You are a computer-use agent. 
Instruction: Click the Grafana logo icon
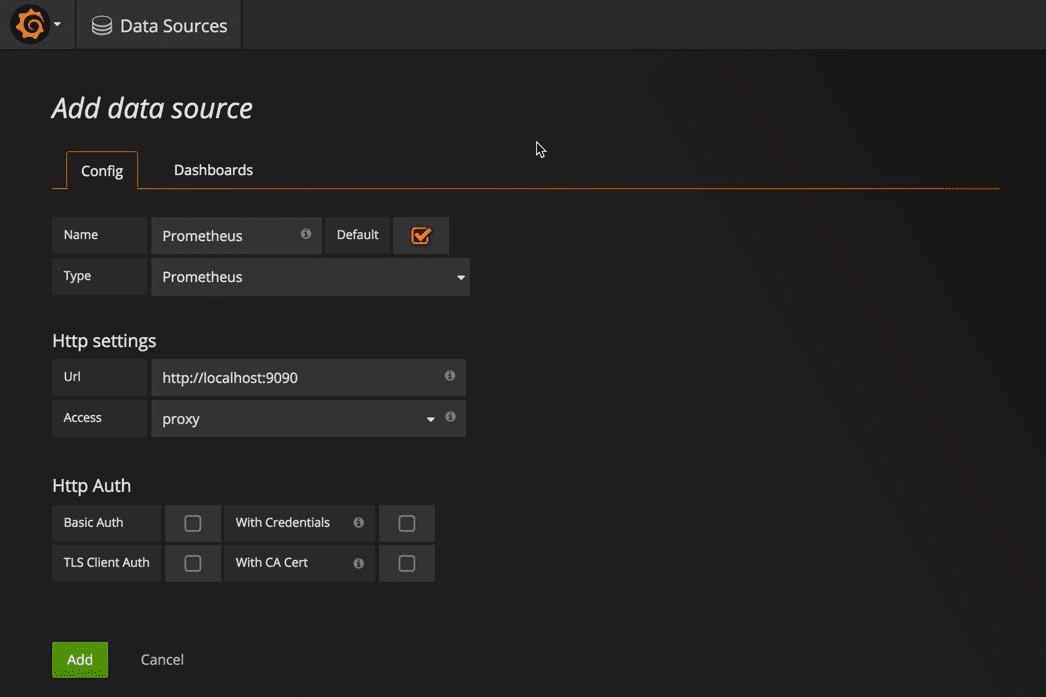30,25
